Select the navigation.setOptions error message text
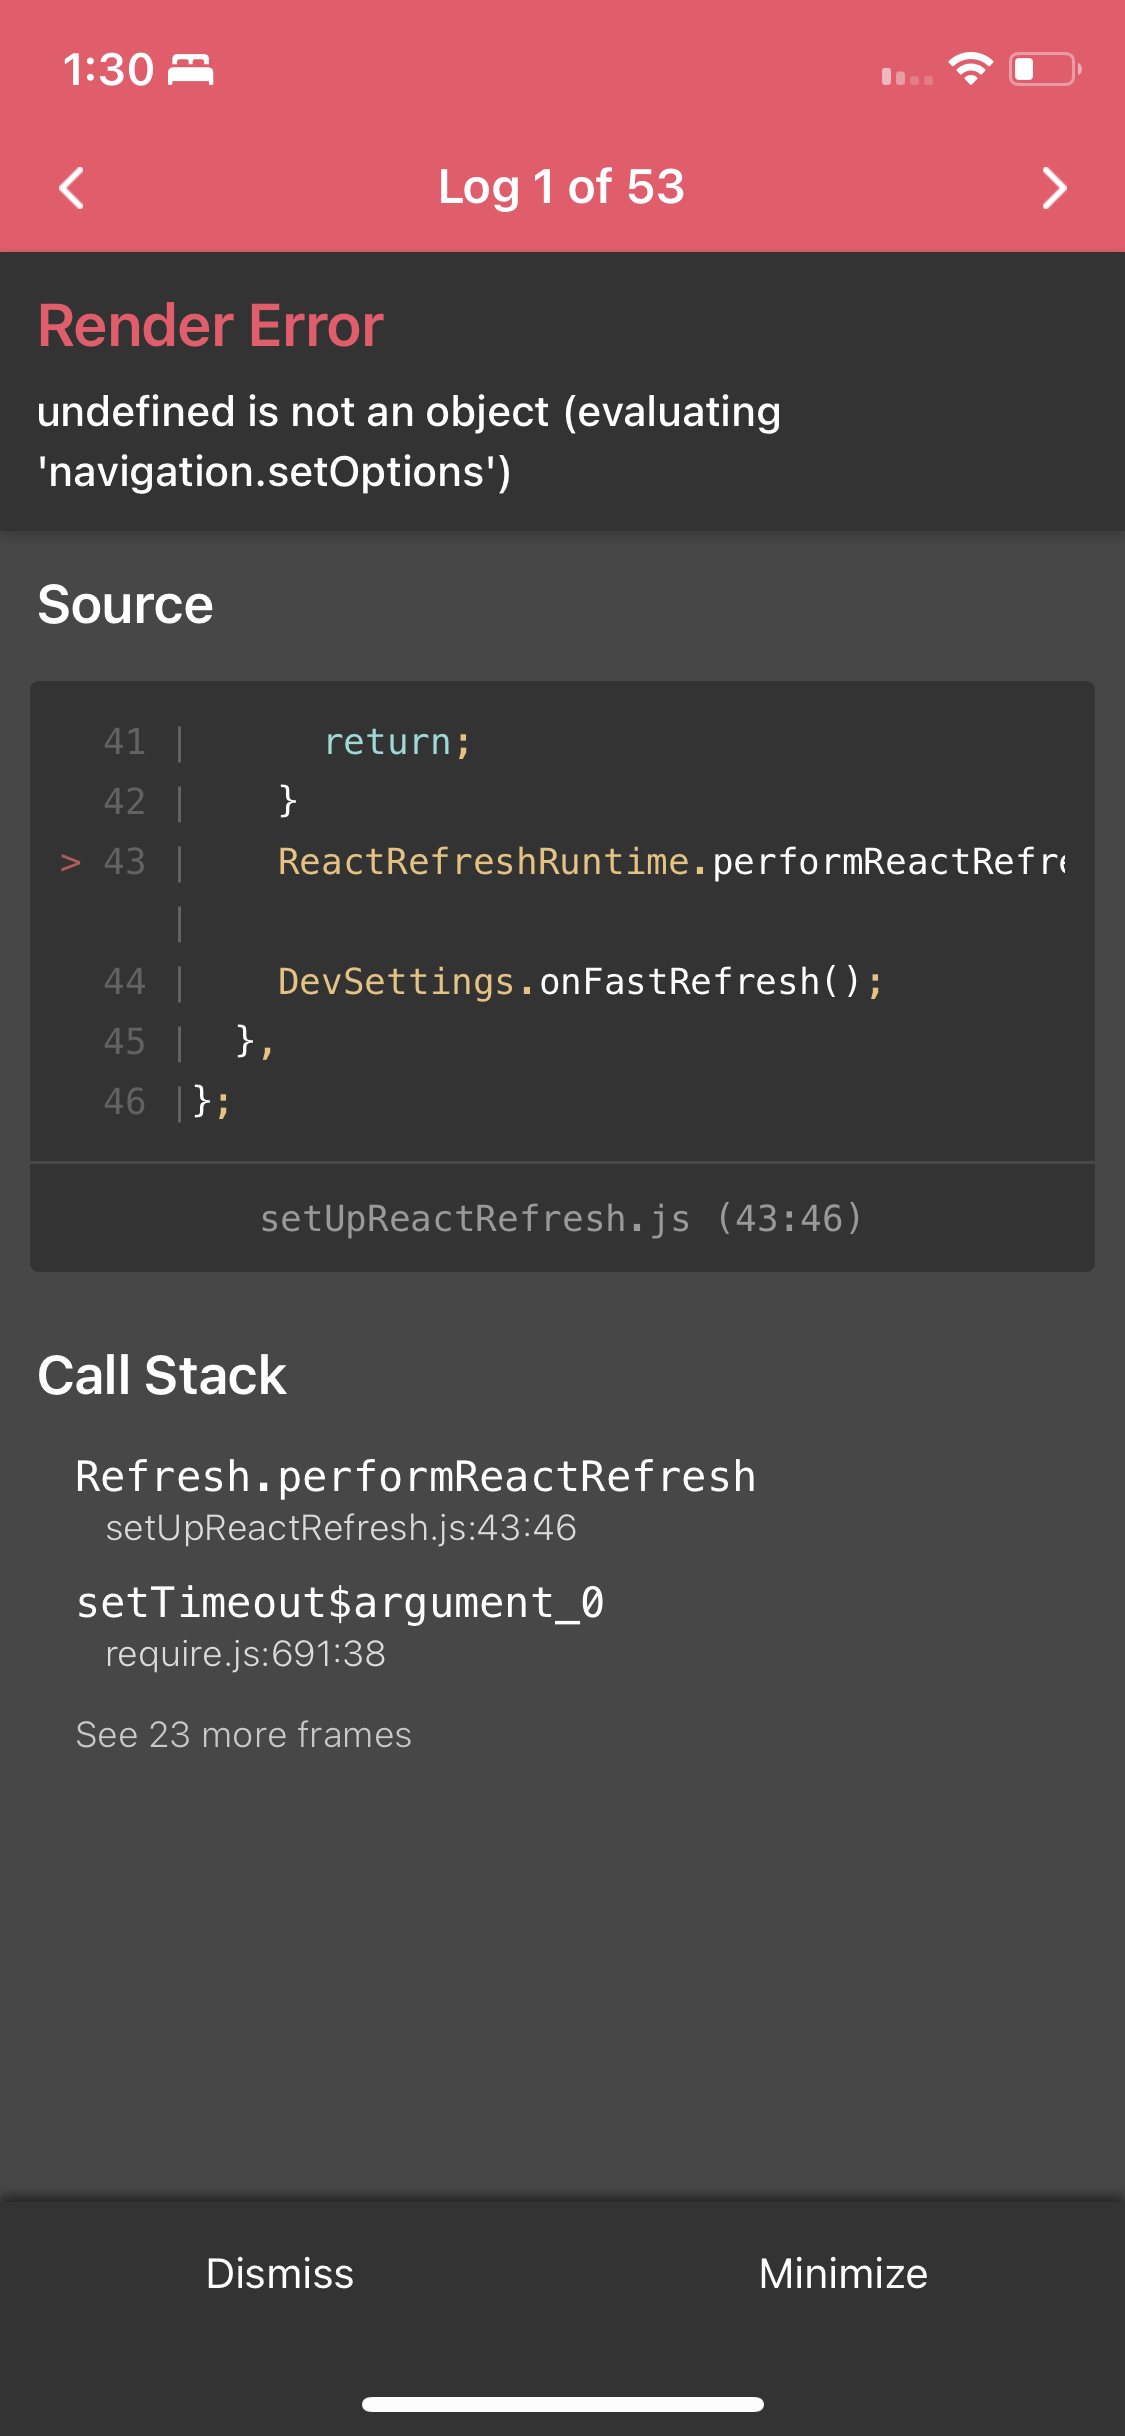1125x2436 pixels. point(409,441)
